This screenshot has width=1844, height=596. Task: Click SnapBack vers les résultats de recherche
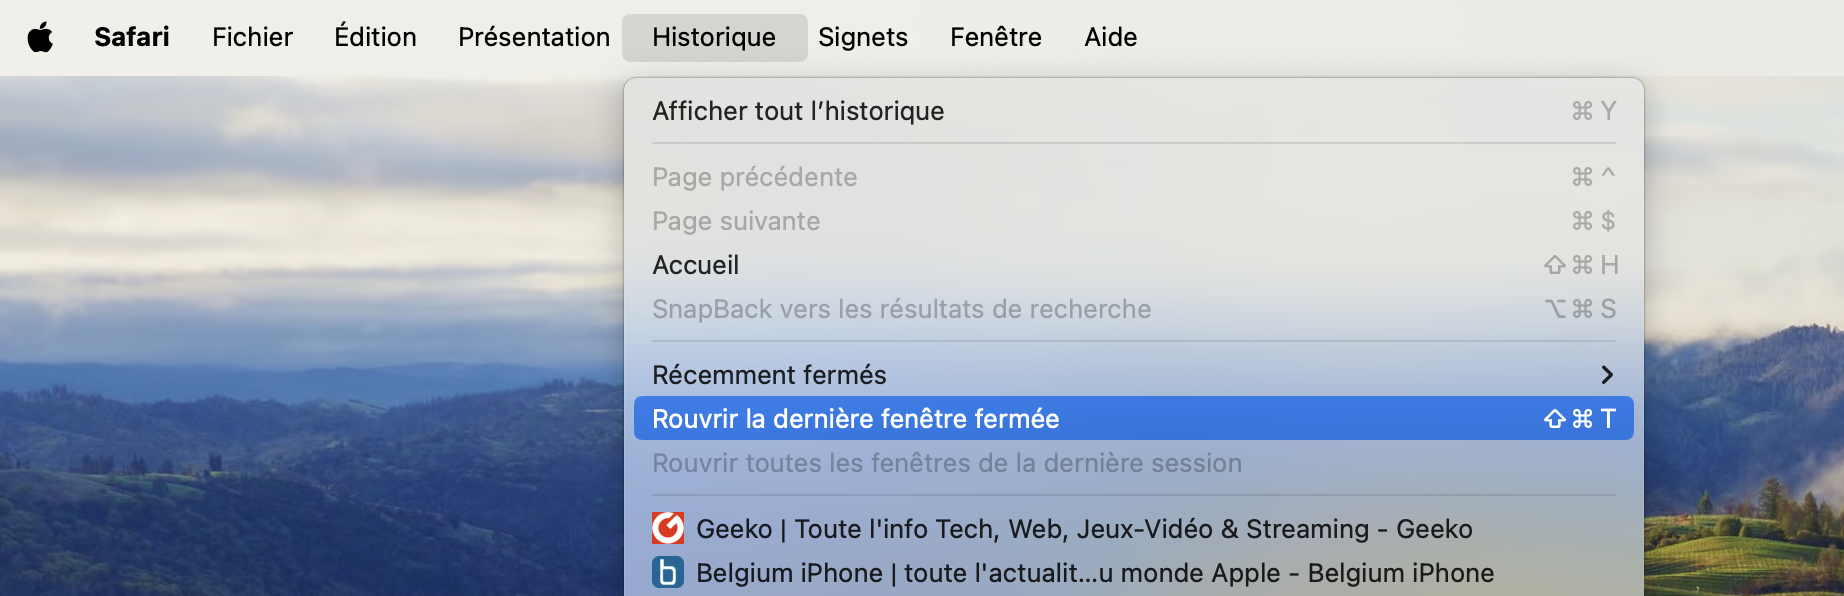[x=1134, y=309]
